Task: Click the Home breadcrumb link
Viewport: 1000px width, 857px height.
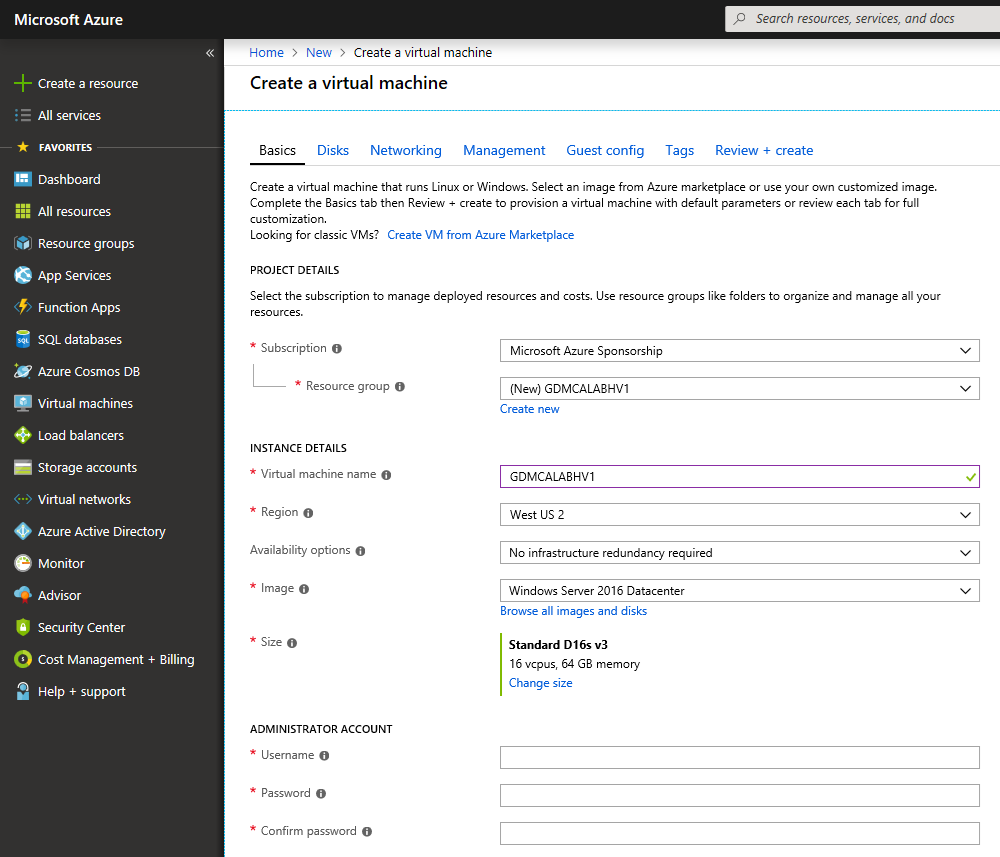Action: (267, 52)
